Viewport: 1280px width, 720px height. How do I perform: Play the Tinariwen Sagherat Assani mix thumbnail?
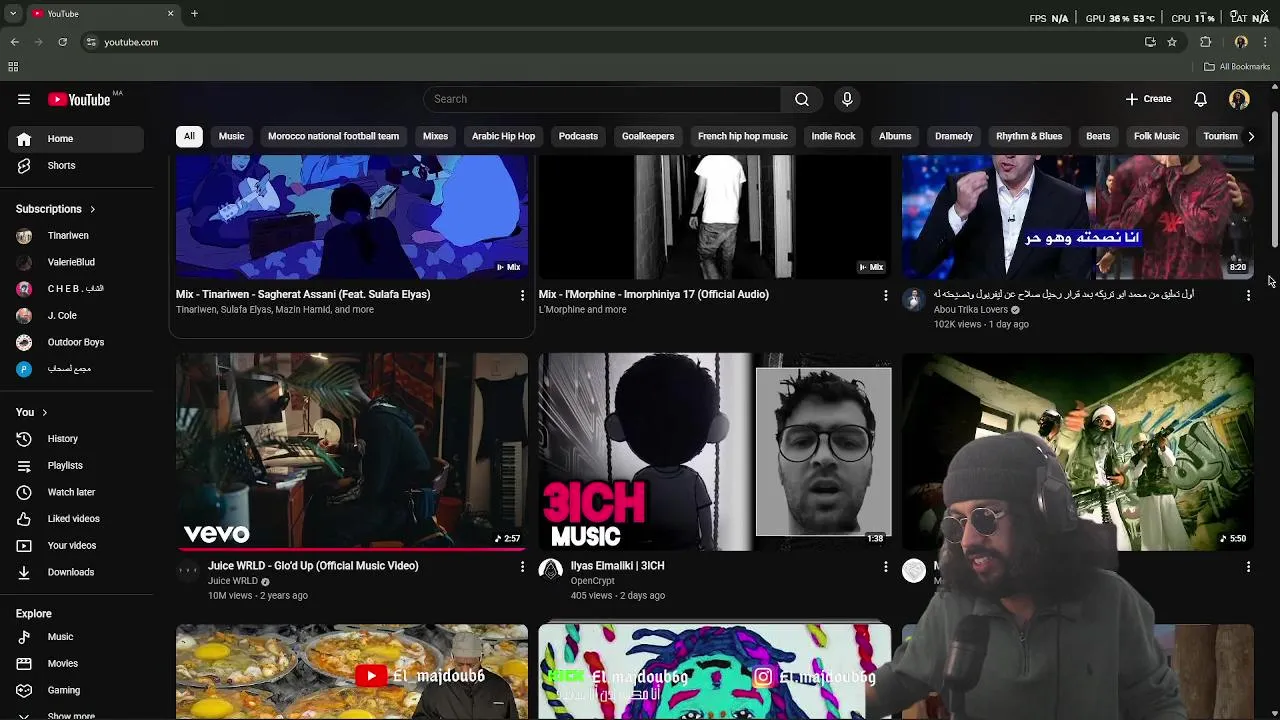click(x=352, y=217)
